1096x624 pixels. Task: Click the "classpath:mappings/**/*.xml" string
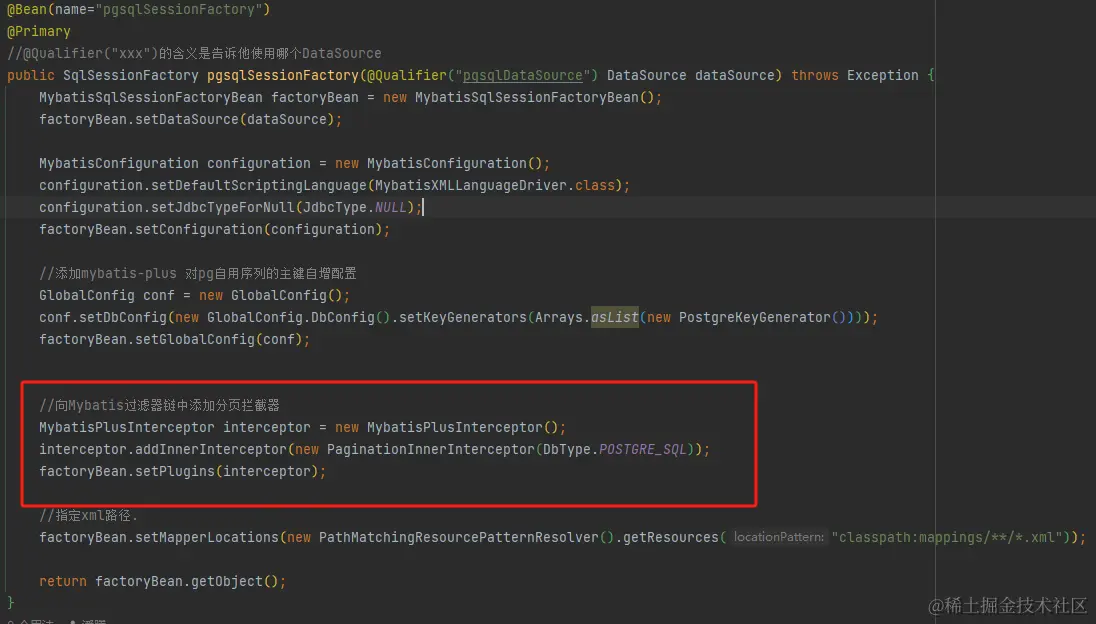947,537
